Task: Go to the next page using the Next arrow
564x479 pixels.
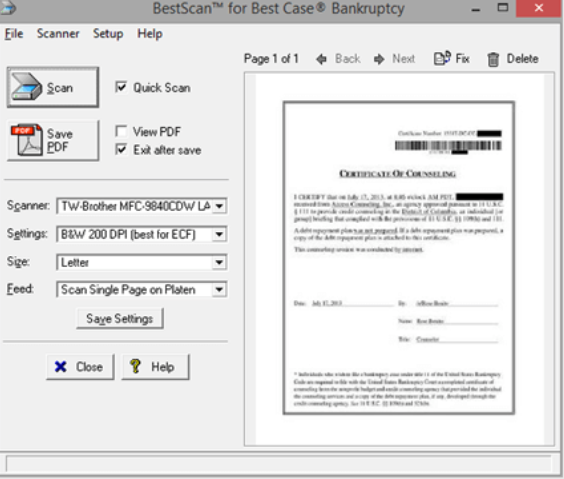Action: 394,59
